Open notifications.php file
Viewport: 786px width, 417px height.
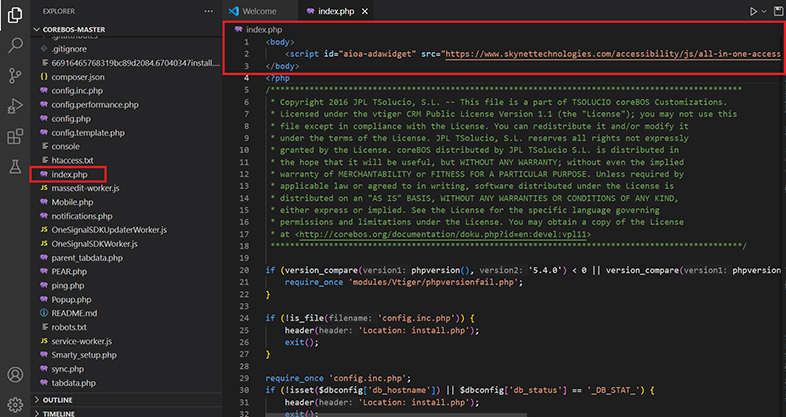82,216
